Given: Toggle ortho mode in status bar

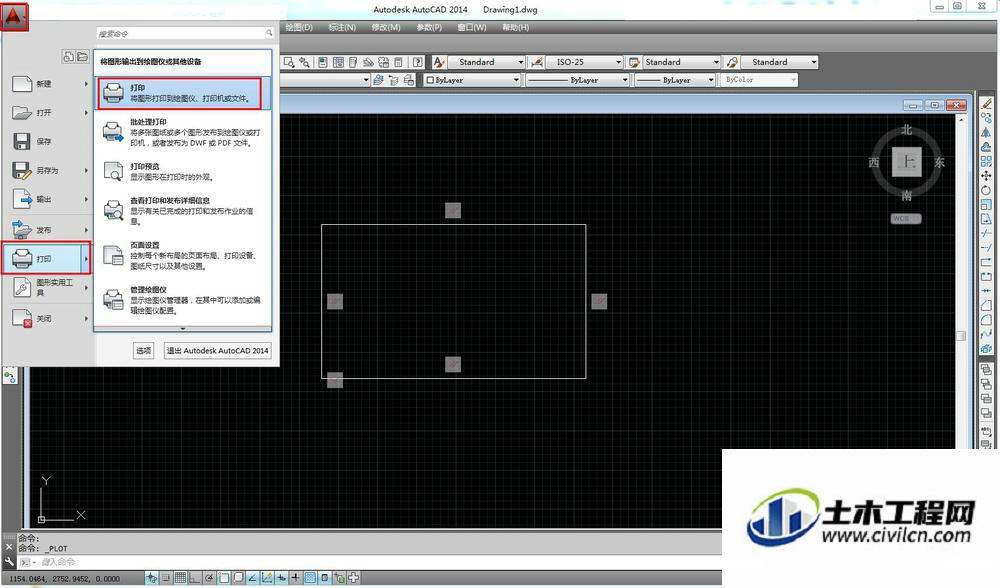Looking at the screenshot, I should point(195,578).
